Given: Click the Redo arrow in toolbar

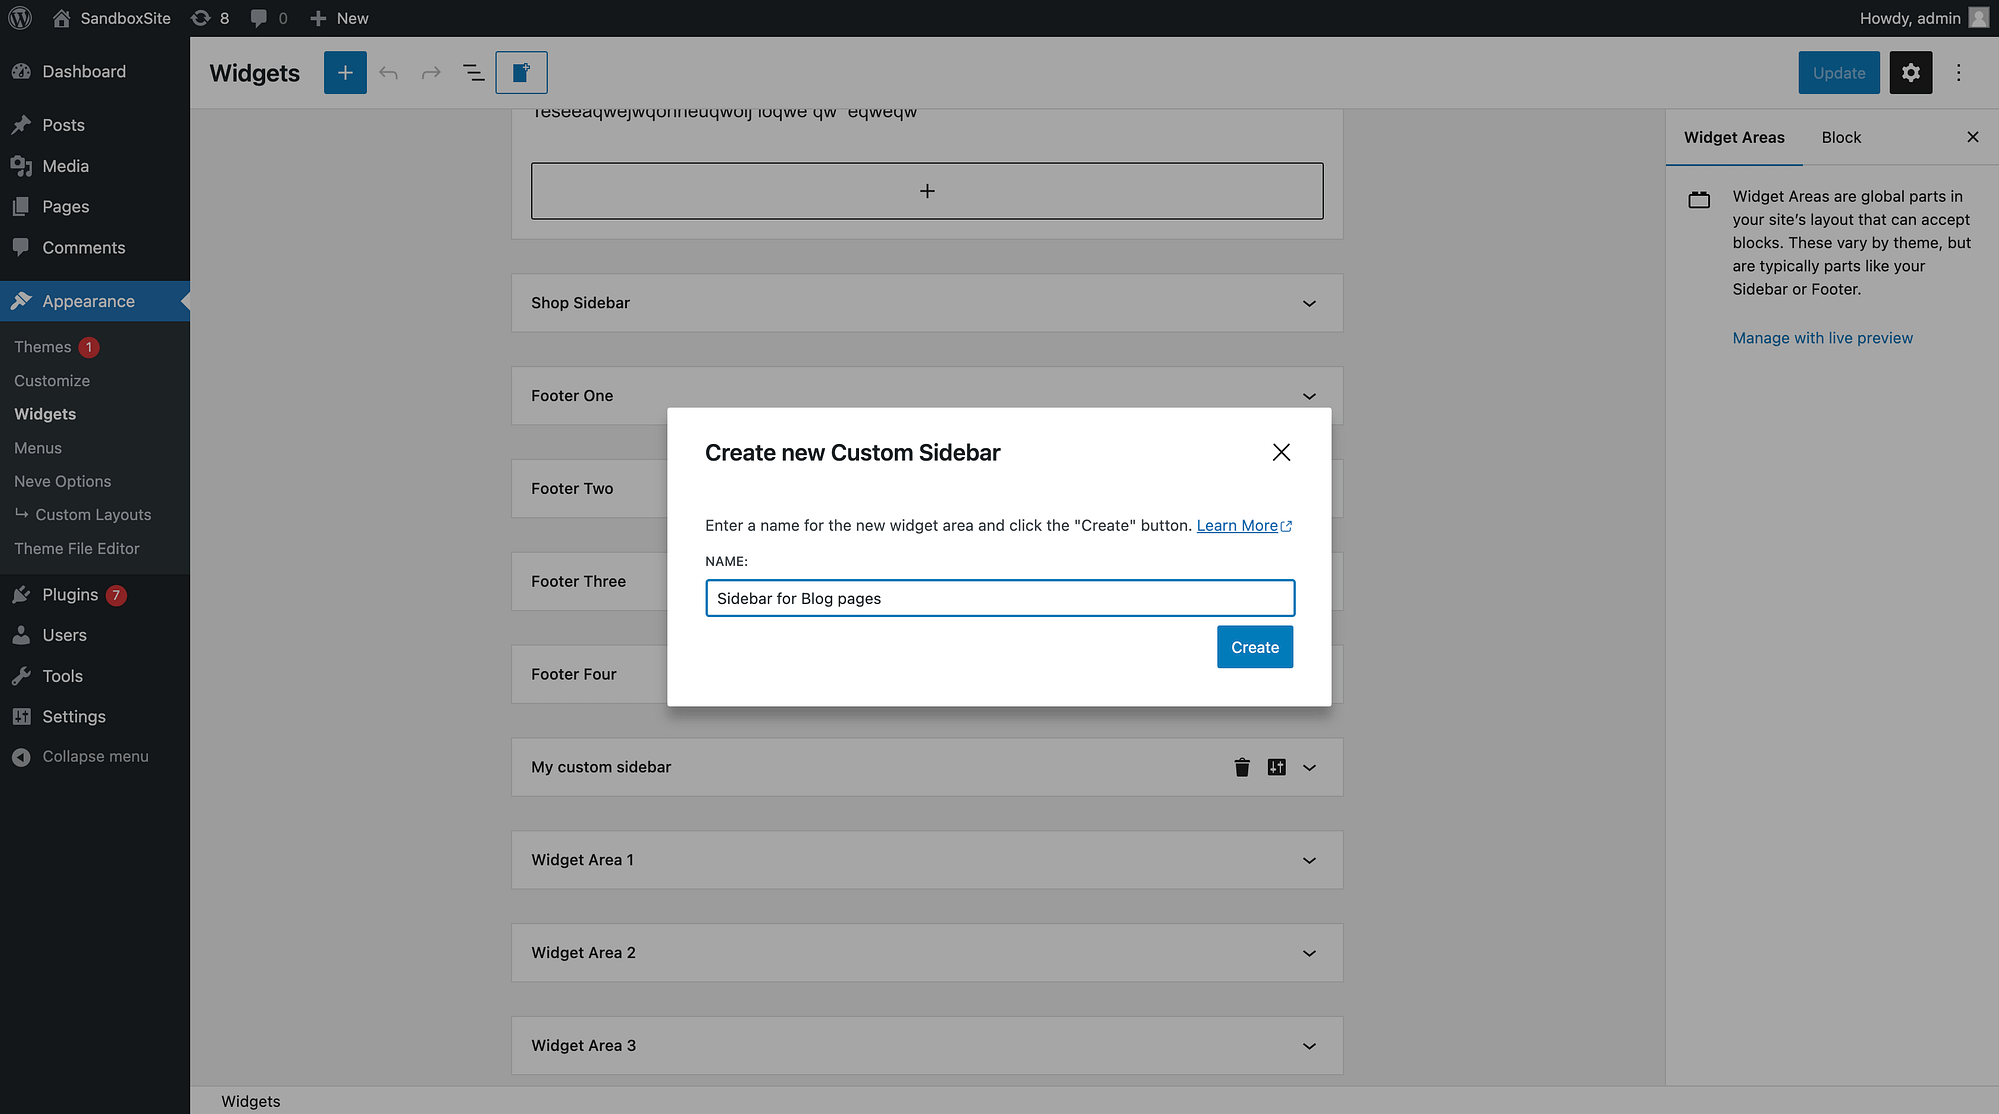Looking at the screenshot, I should tap(431, 73).
